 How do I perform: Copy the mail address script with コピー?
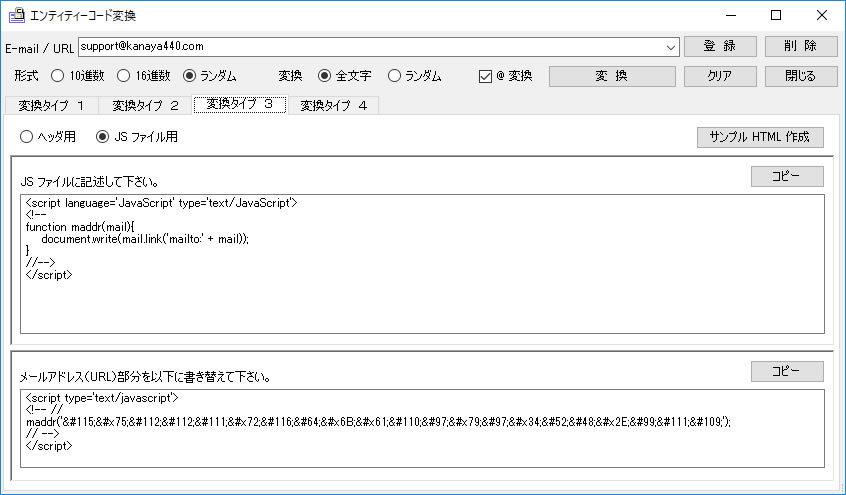click(787, 371)
